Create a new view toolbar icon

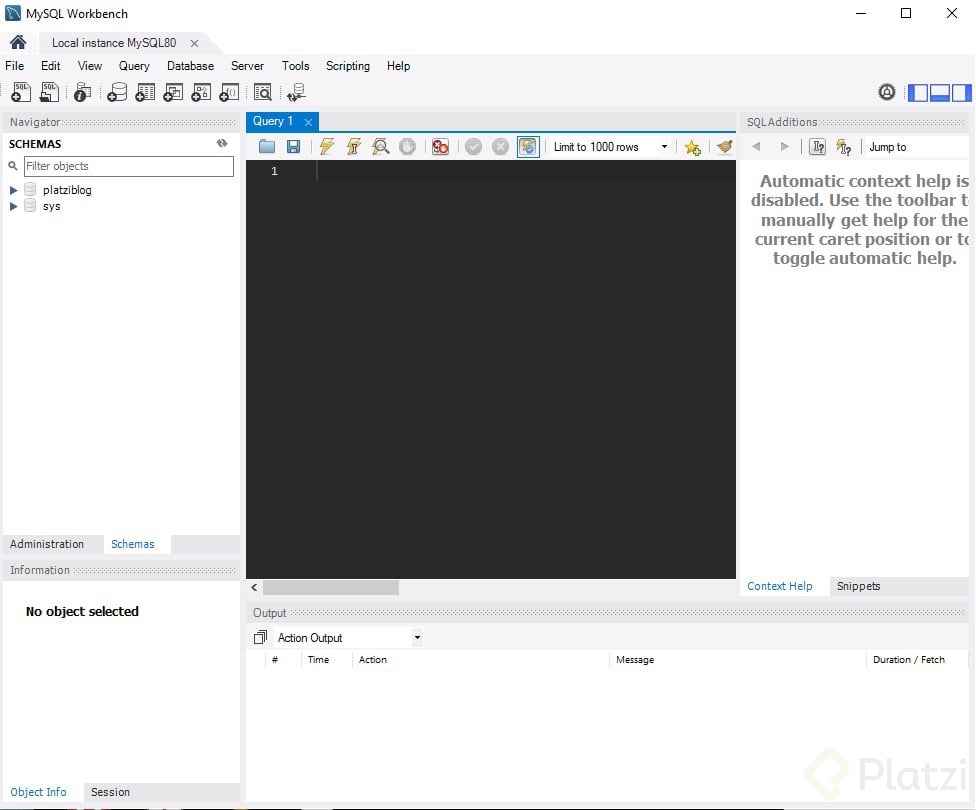[173, 92]
